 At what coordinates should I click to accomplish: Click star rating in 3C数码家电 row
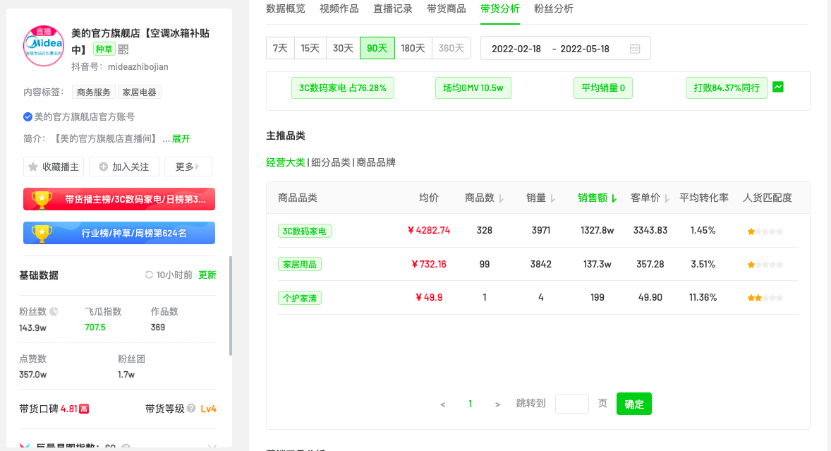(x=765, y=231)
